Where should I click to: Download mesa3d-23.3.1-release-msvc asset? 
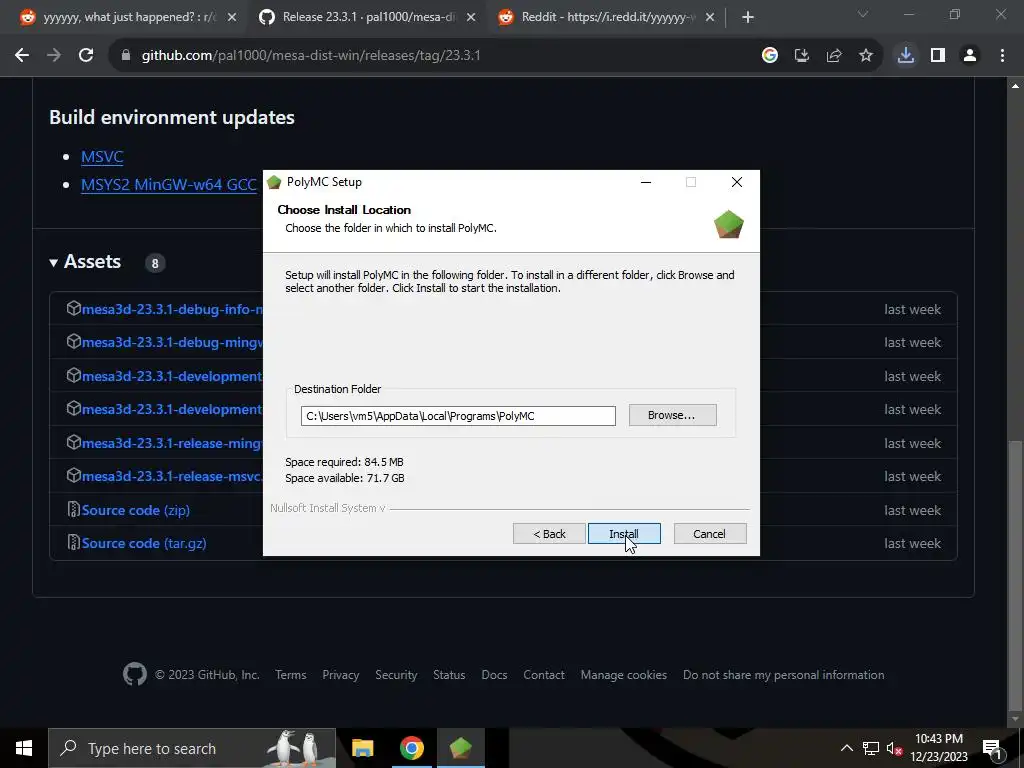pyautogui.click(x=172, y=476)
